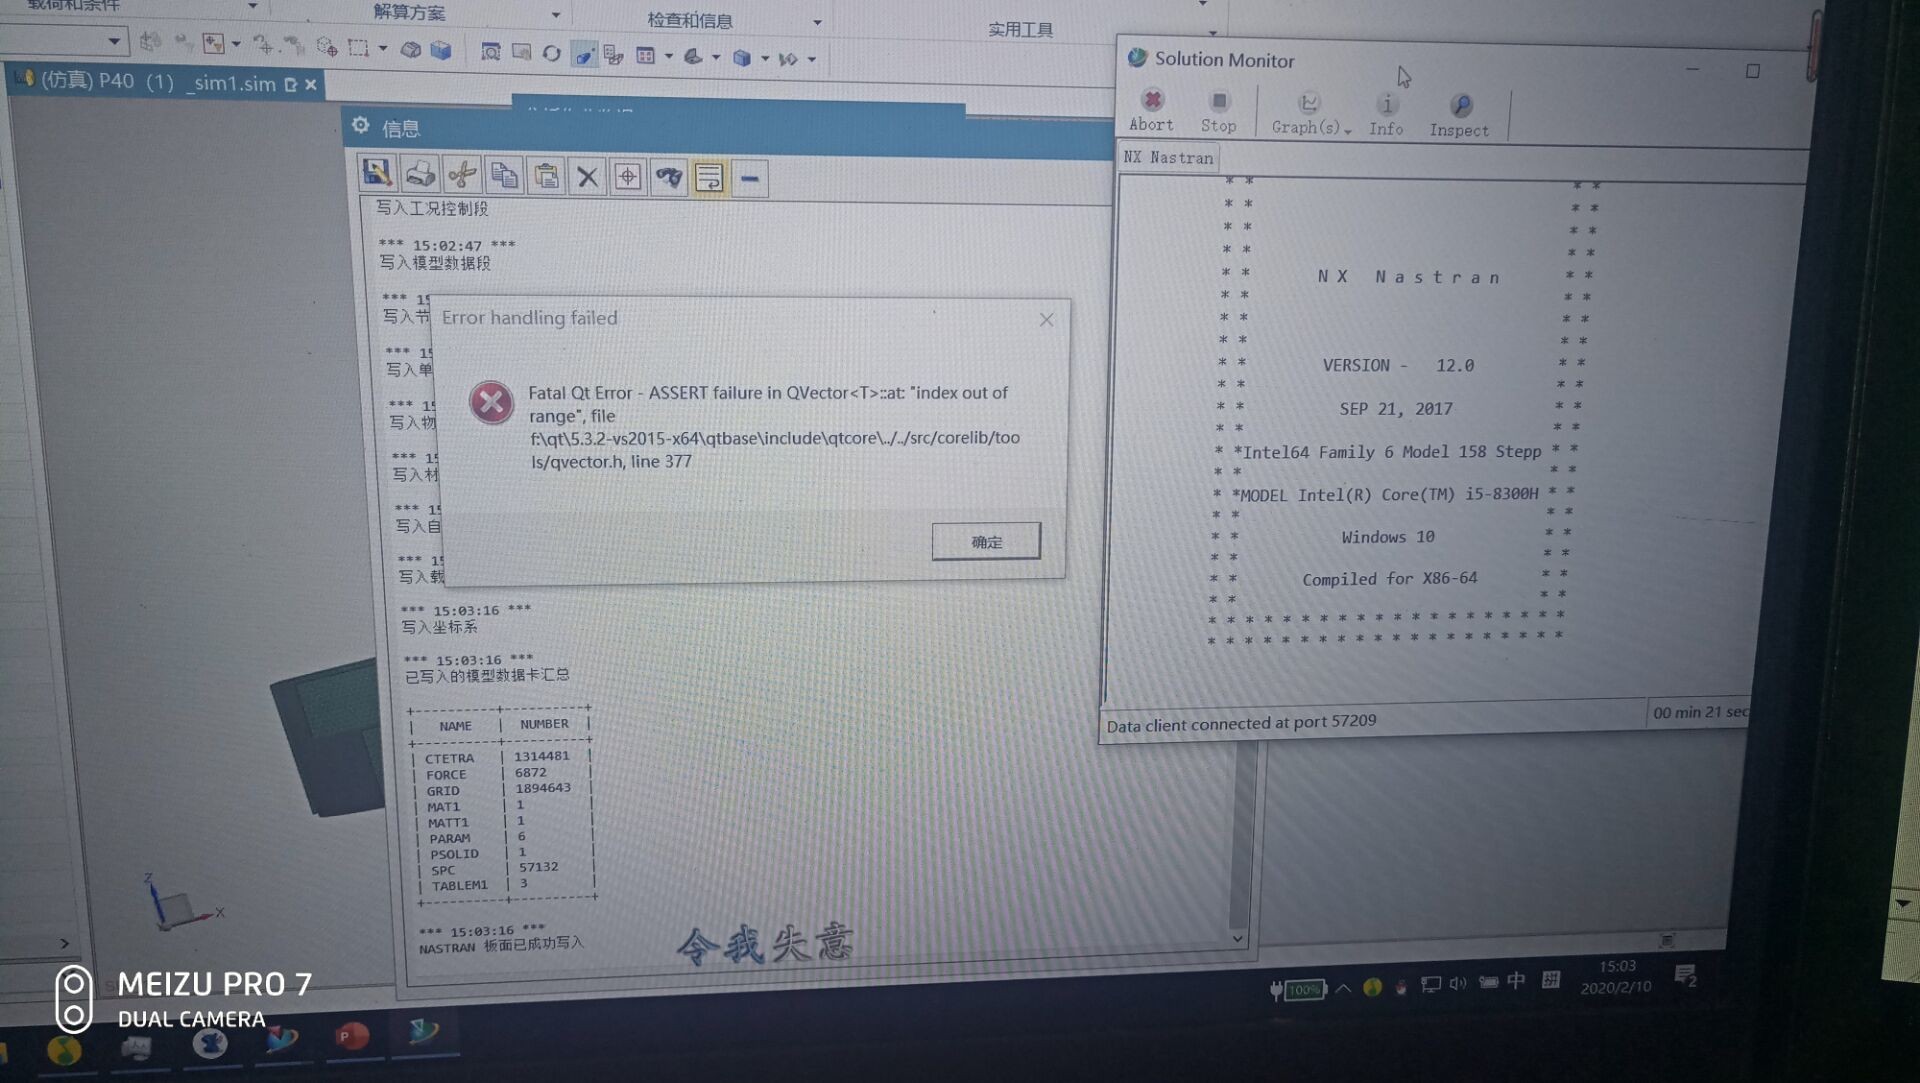Open the 信息 window gear settings icon

361,126
